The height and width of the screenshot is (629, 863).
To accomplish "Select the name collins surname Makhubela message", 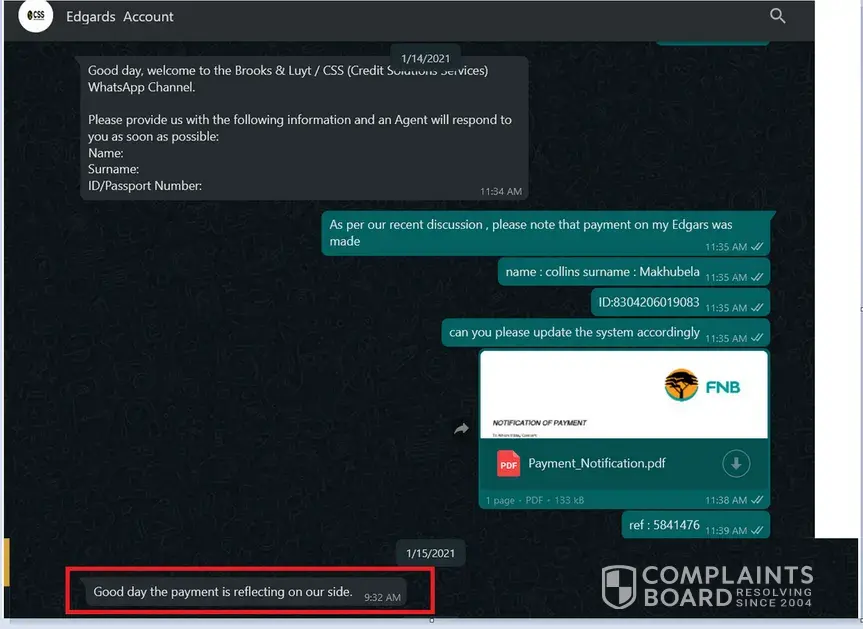I will [633, 272].
